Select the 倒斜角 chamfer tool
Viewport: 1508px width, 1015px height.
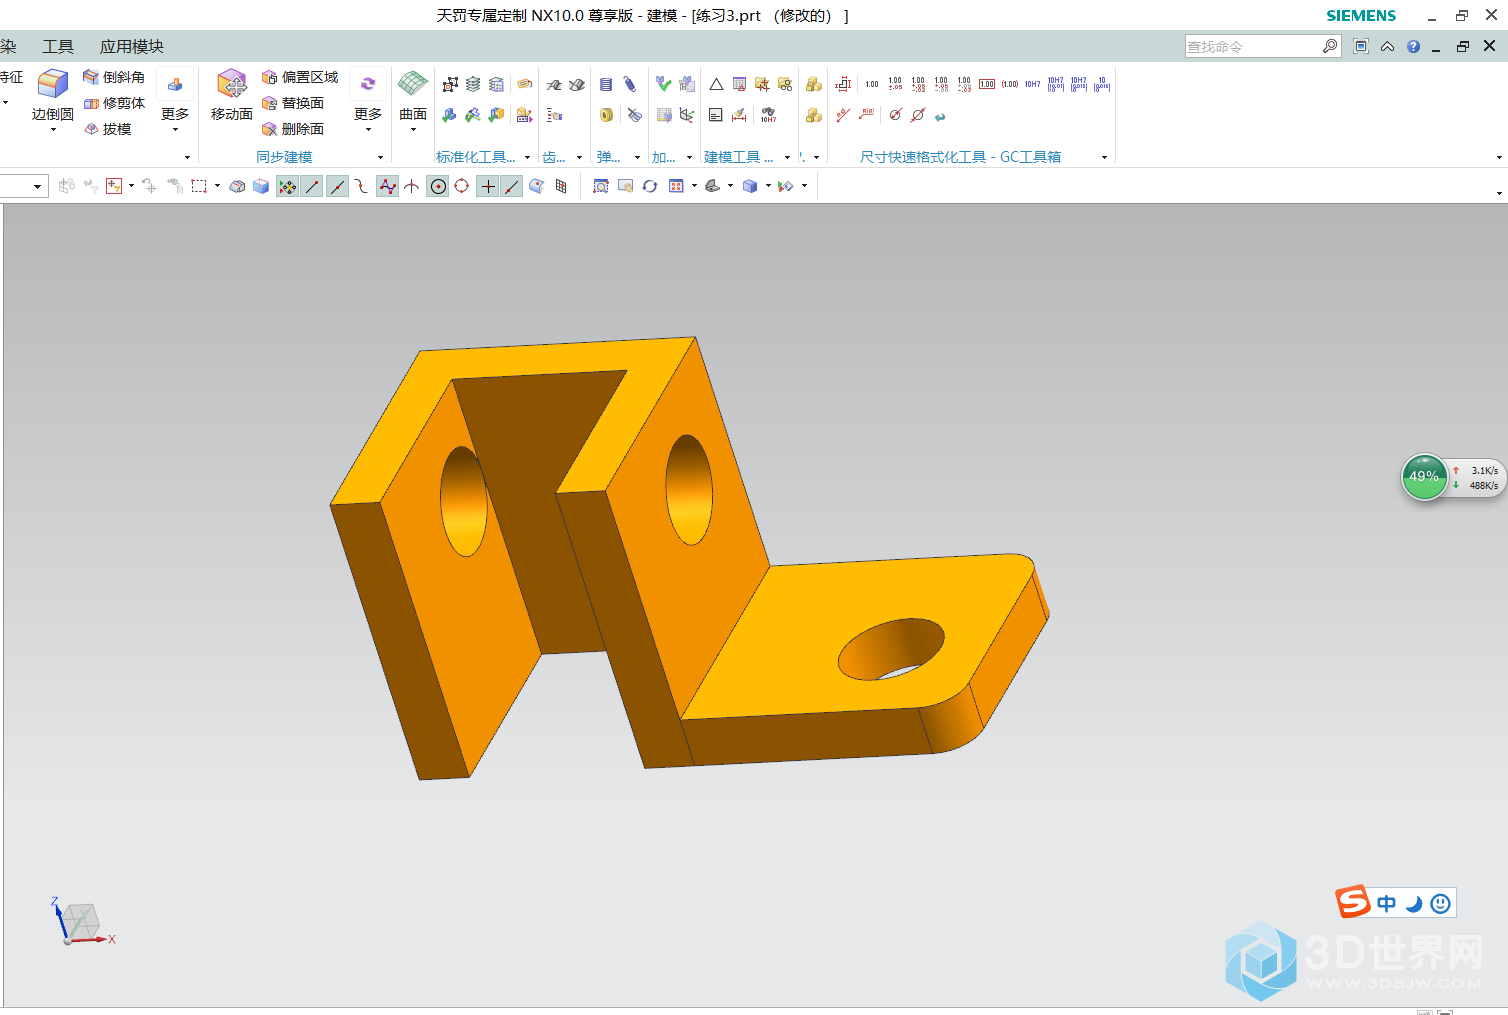[x=114, y=77]
